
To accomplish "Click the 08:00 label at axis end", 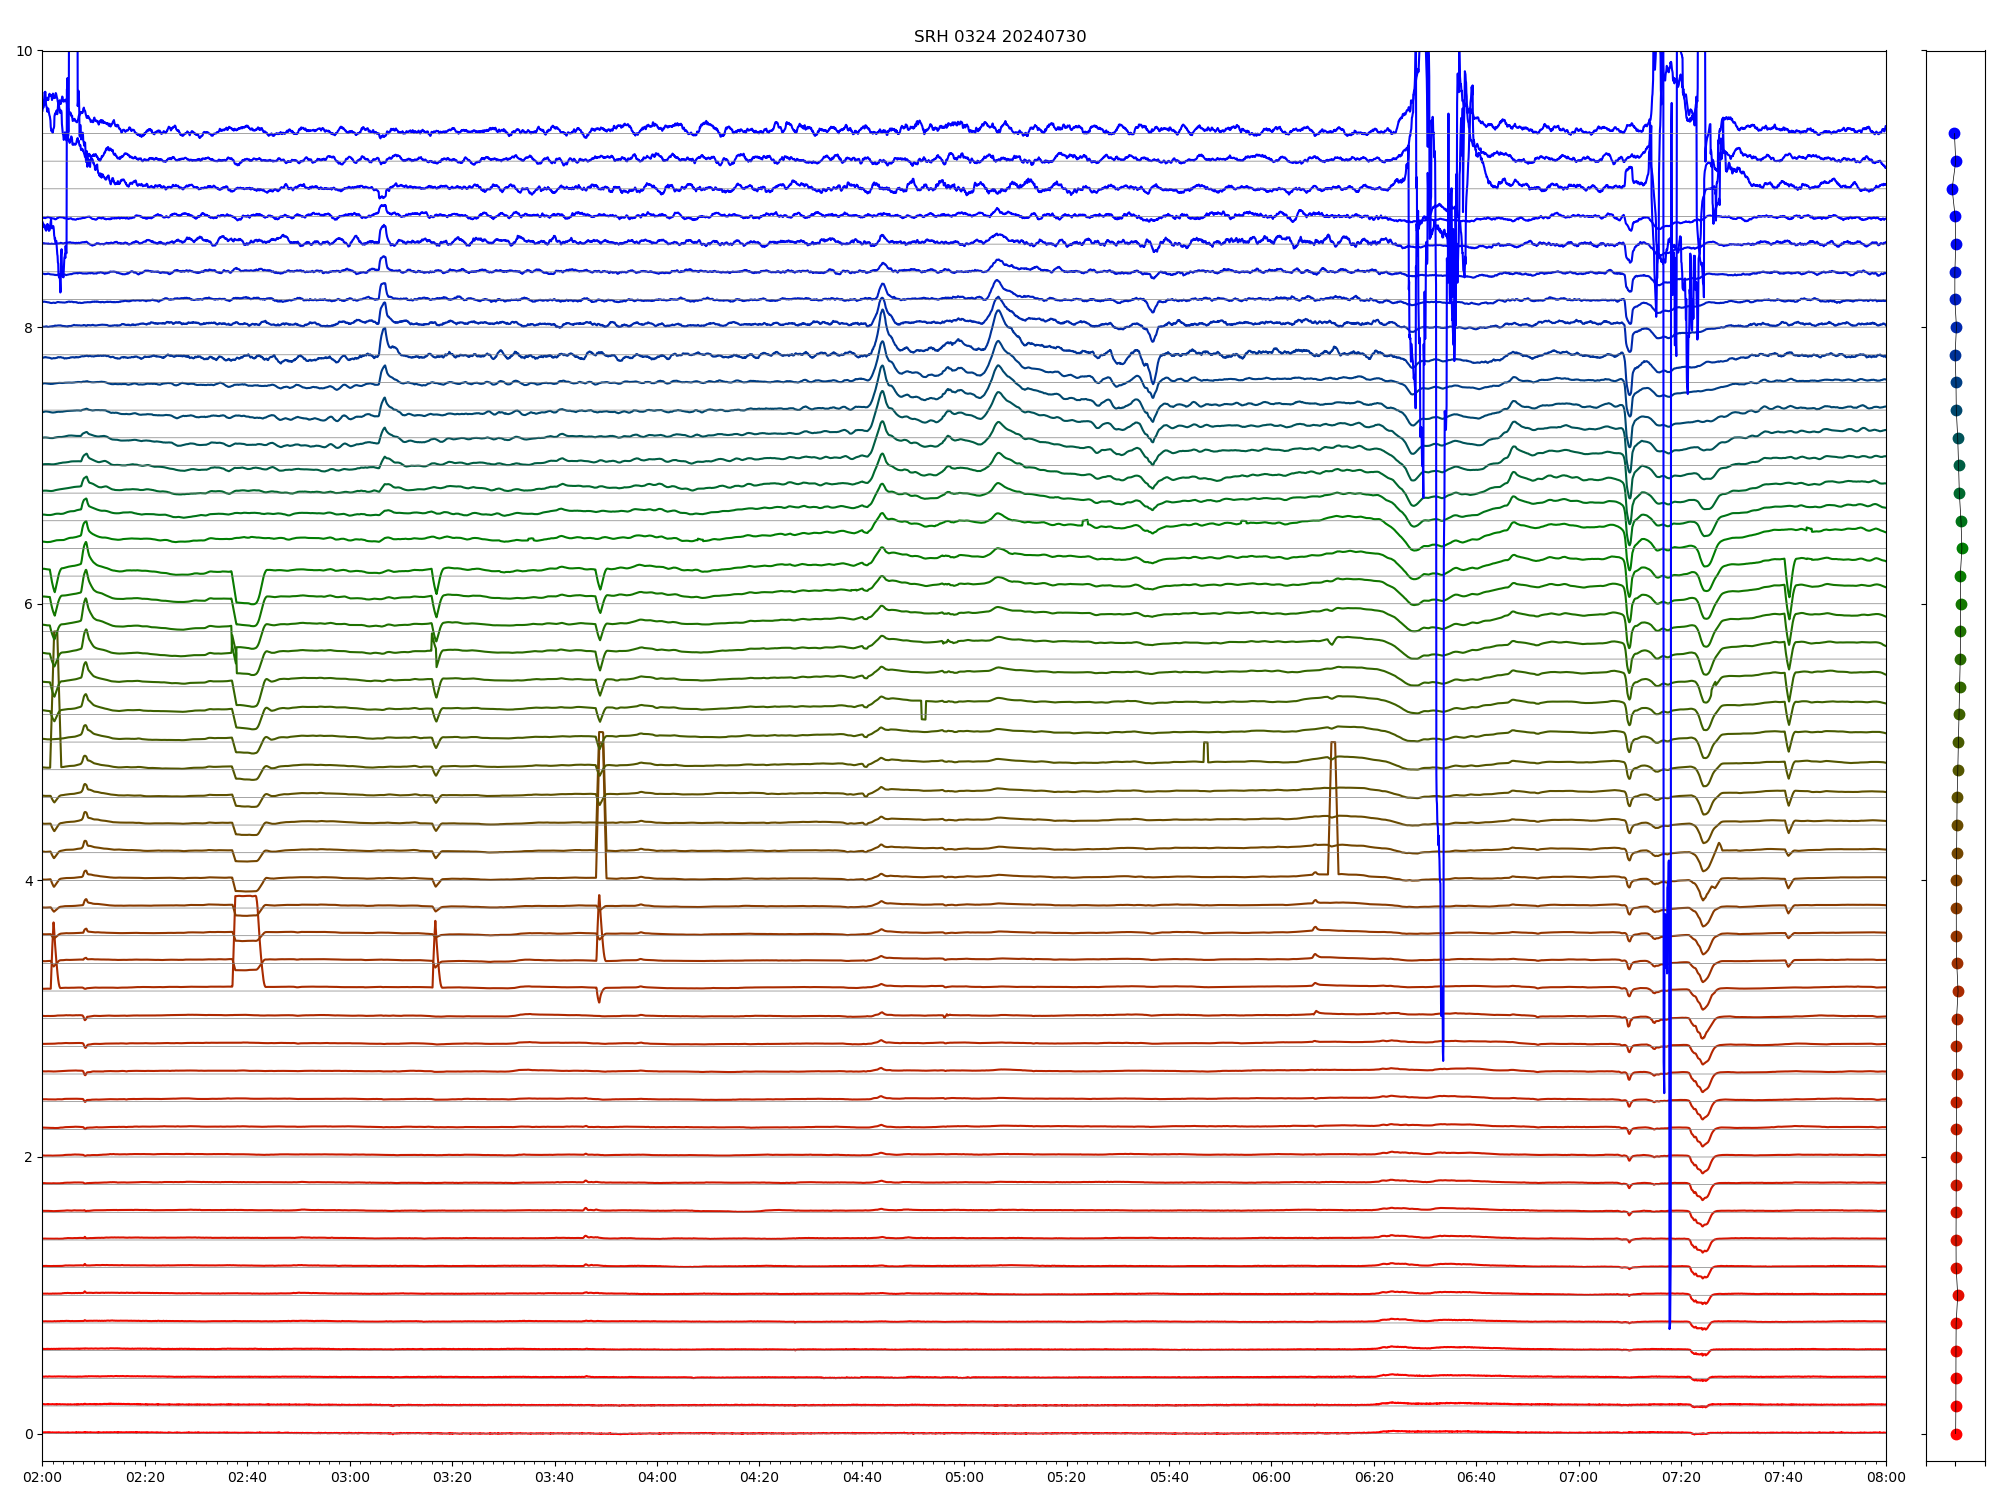I will (1886, 1477).
